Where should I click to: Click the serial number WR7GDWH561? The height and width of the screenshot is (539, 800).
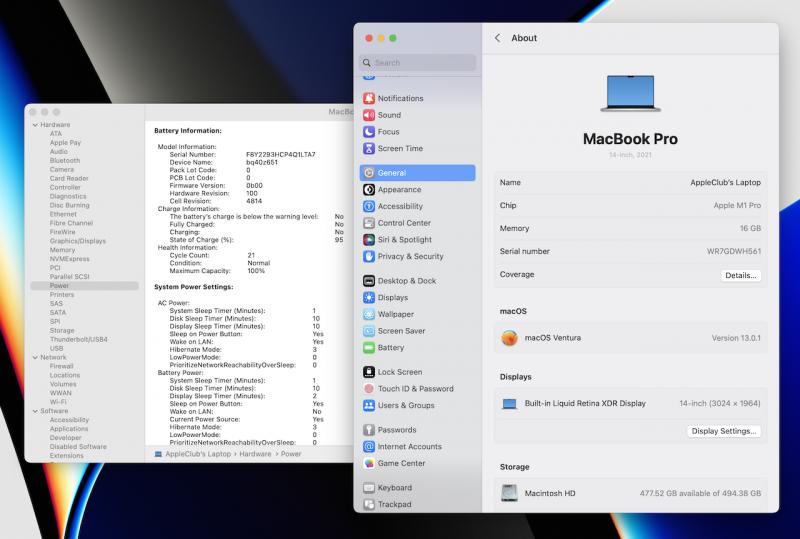(x=734, y=252)
